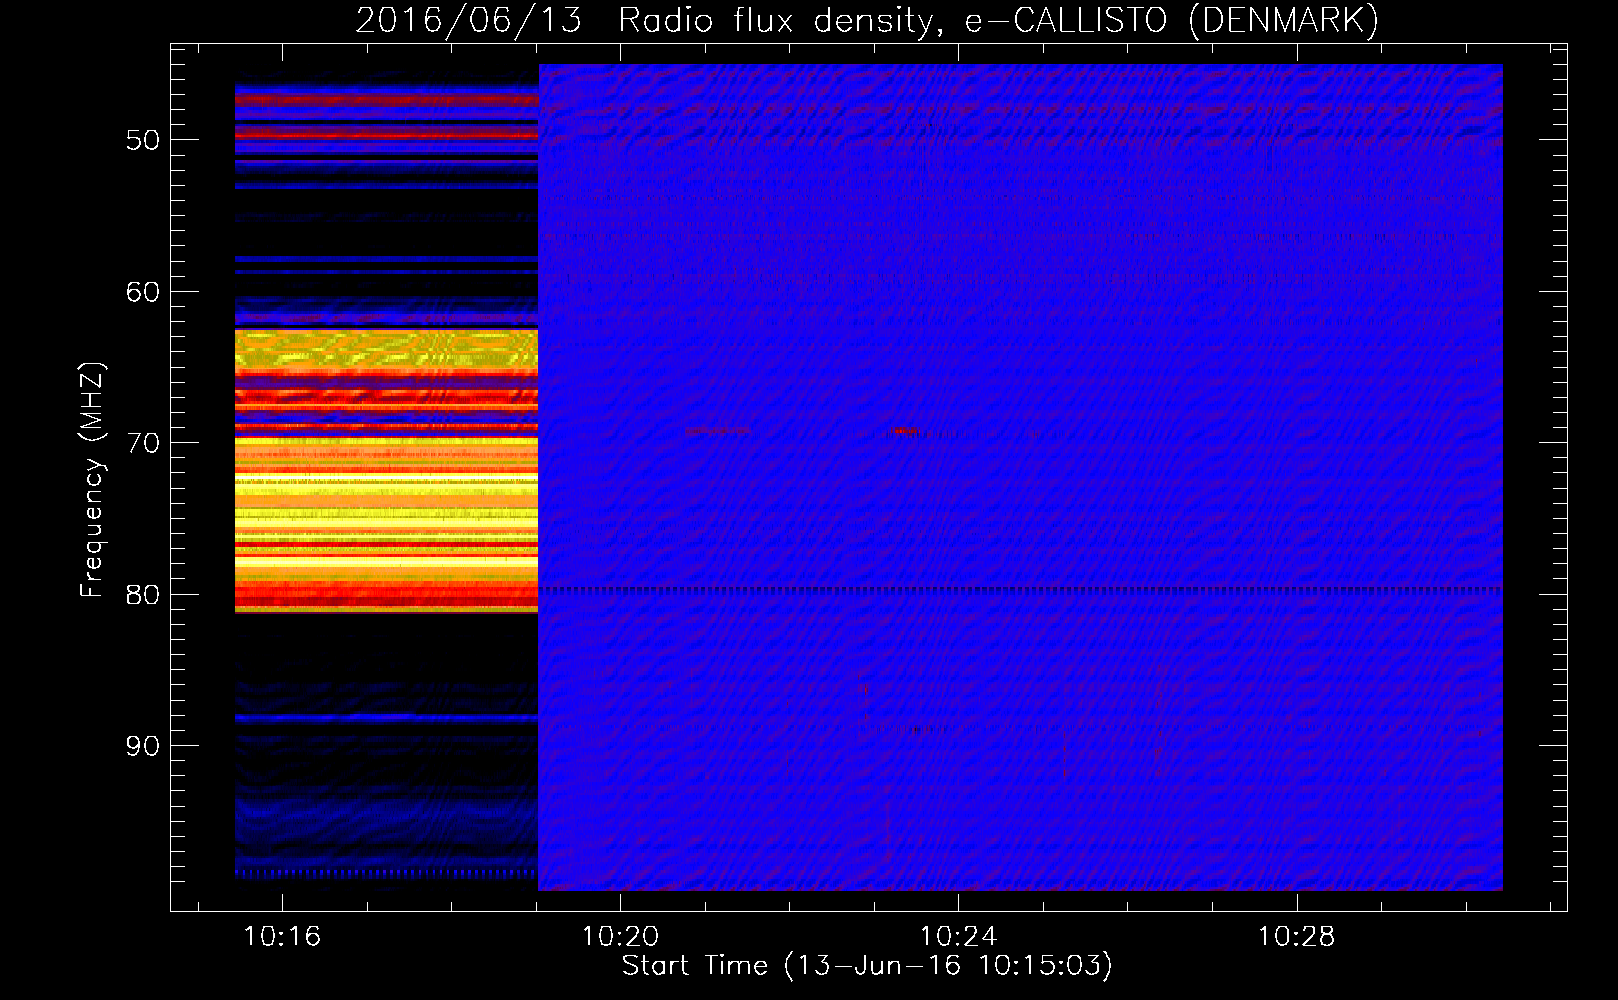Click the 'Frequency (MHZ)' y-axis label
The height and width of the screenshot is (1000, 1618).
click(92, 480)
